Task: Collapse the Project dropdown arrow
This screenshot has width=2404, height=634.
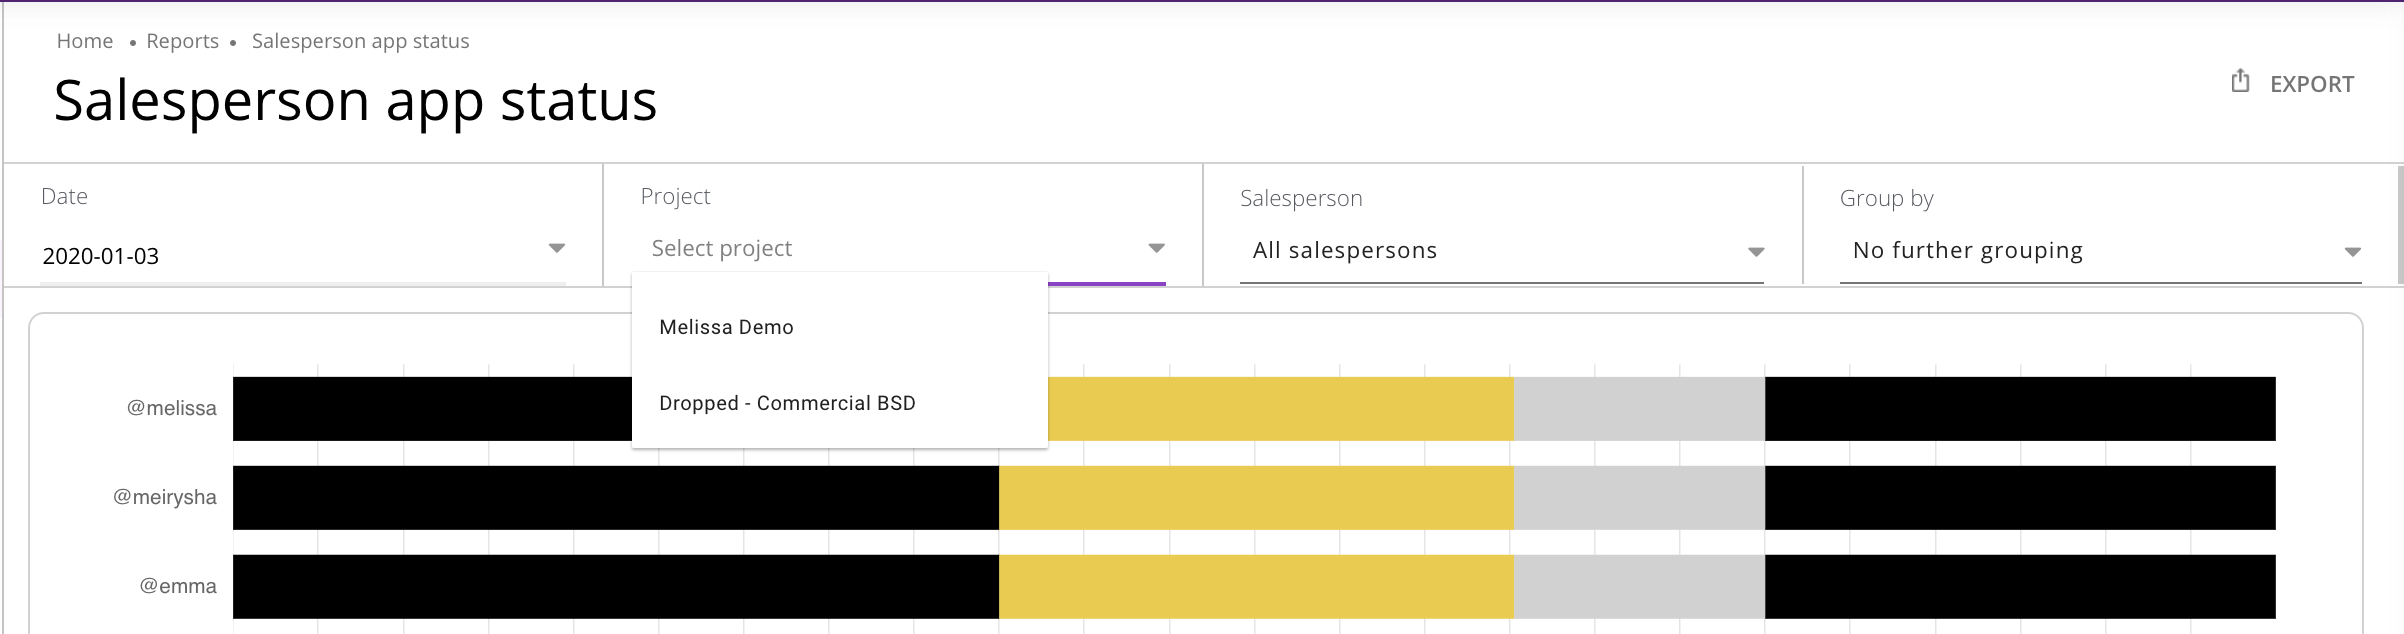Action: pyautogui.click(x=1156, y=248)
